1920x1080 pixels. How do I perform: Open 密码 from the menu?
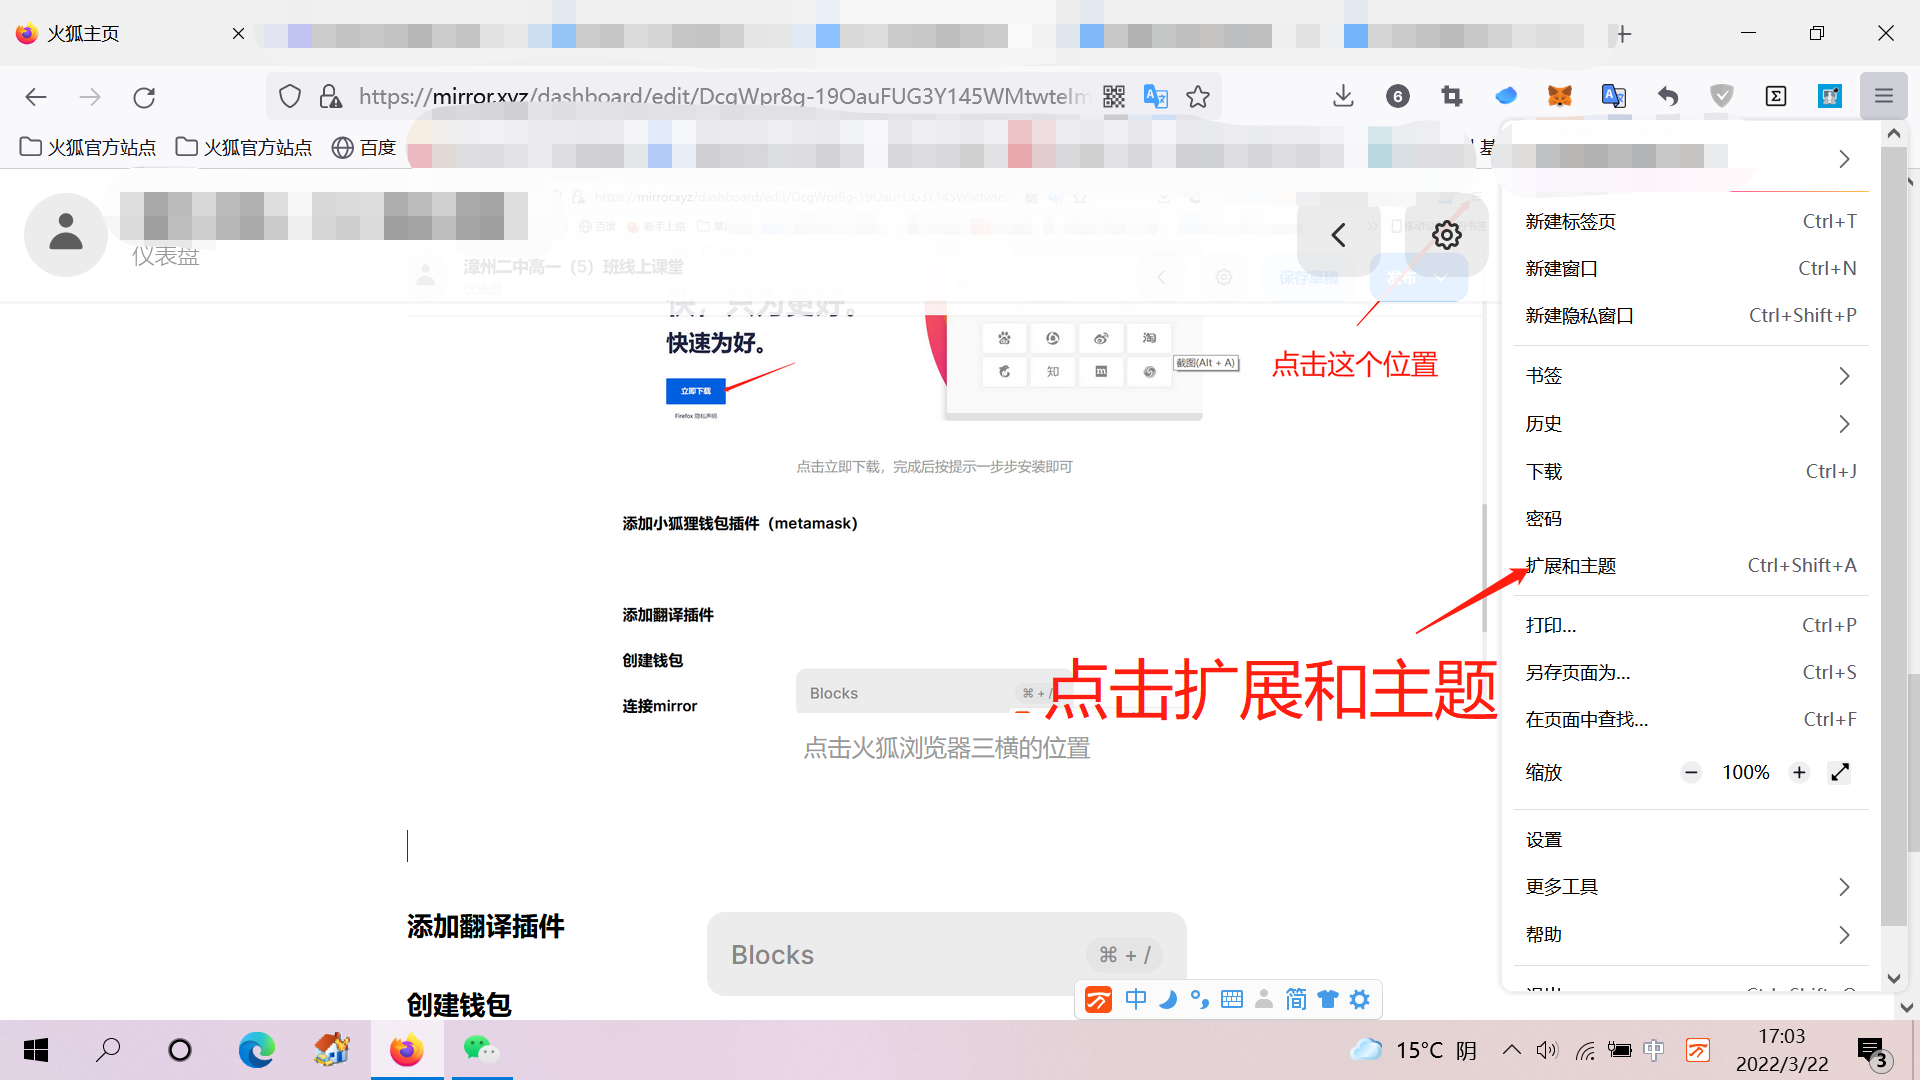coord(1690,518)
